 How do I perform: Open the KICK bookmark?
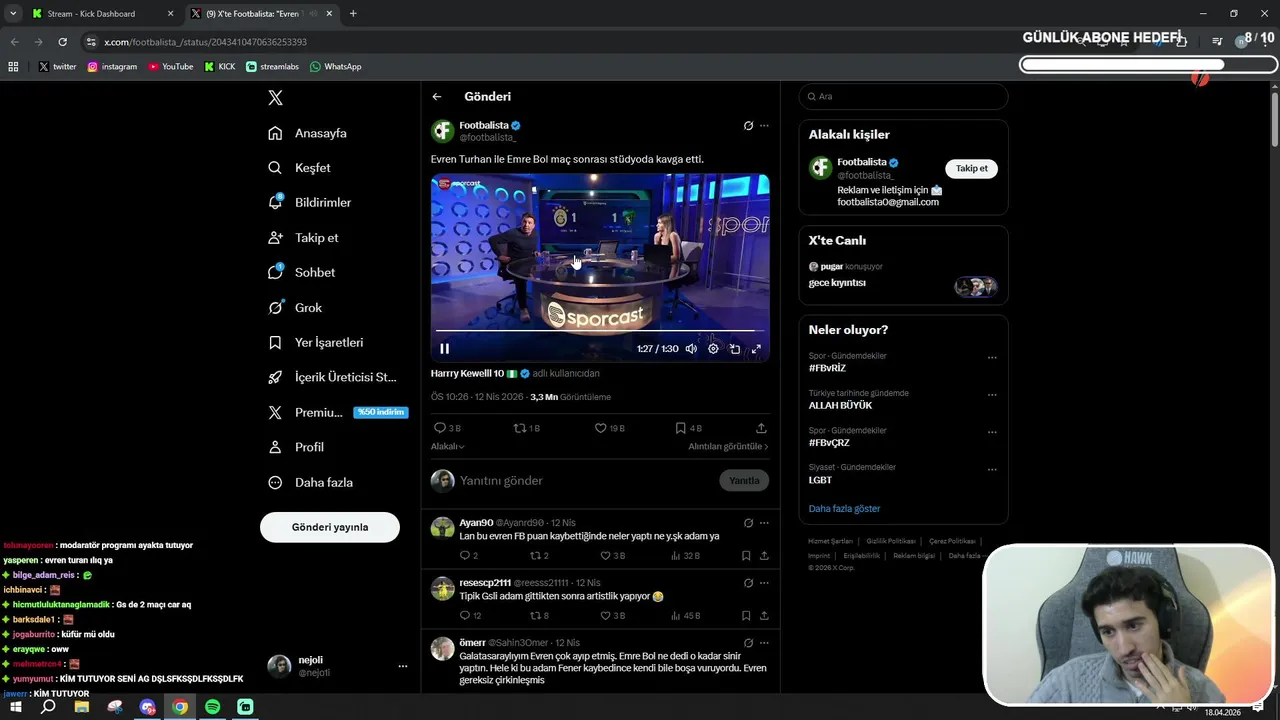220,67
